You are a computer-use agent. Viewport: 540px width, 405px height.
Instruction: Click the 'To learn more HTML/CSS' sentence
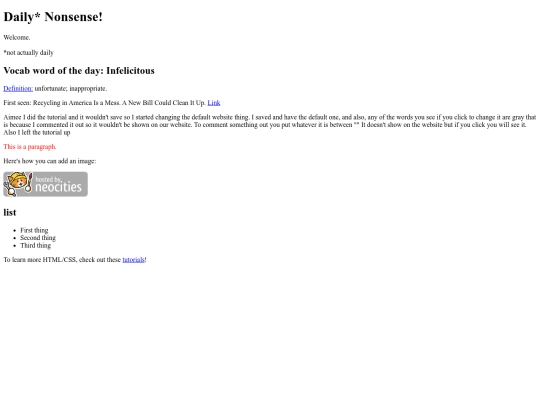coord(75,260)
